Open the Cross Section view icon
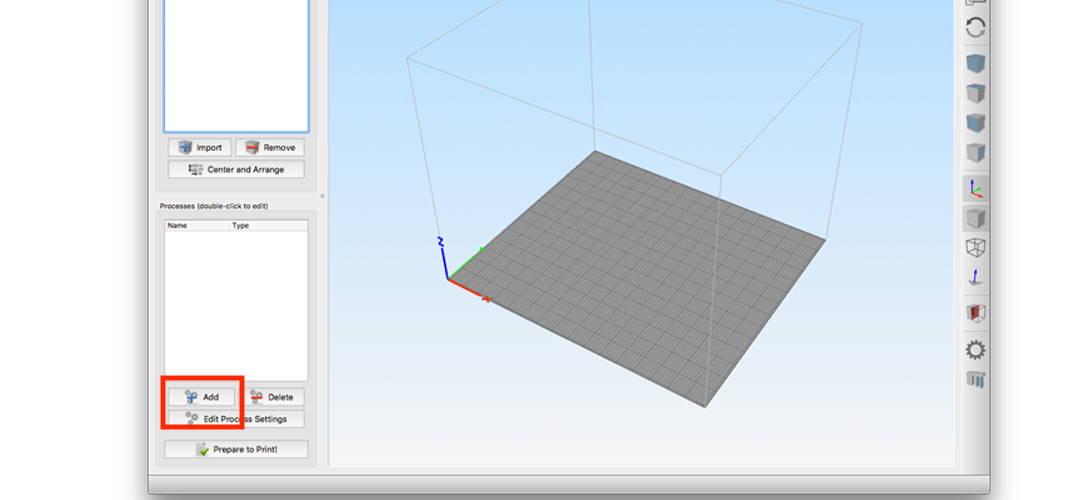This screenshot has width=1080, height=500. point(975,313)
